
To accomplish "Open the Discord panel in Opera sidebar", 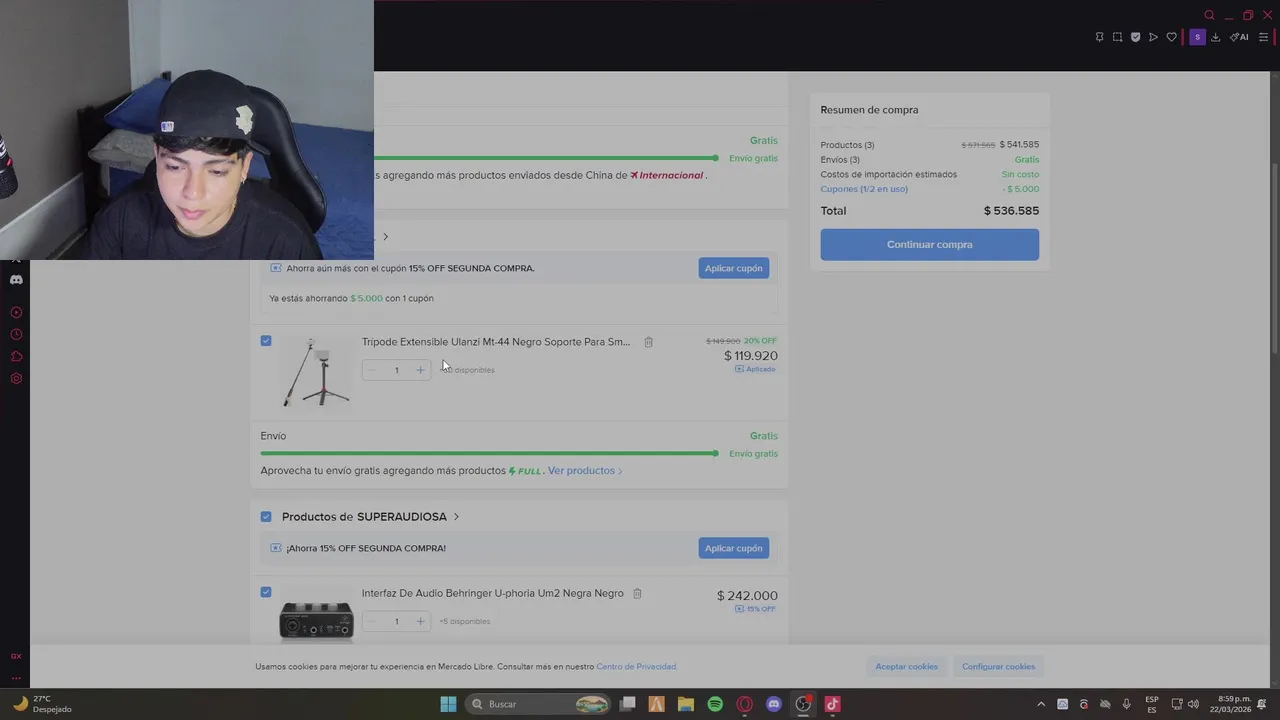I will (16, 280).
